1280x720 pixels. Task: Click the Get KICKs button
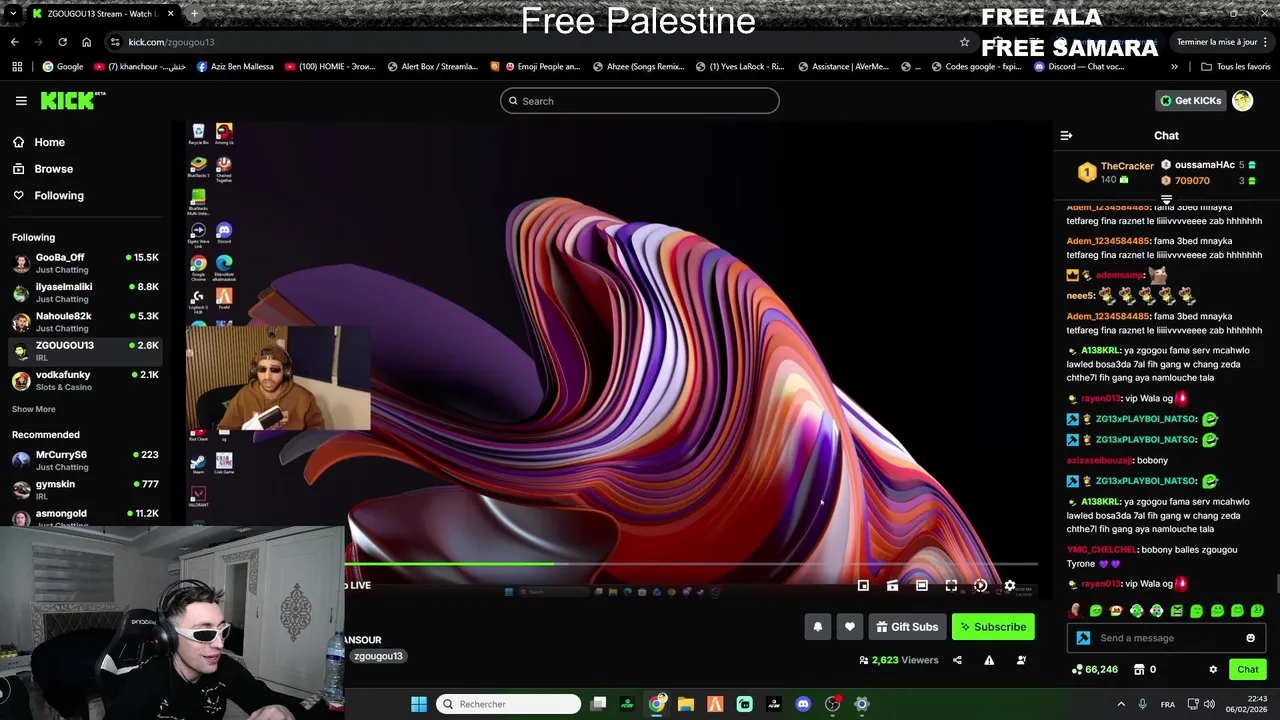[x=1190, y=100]
